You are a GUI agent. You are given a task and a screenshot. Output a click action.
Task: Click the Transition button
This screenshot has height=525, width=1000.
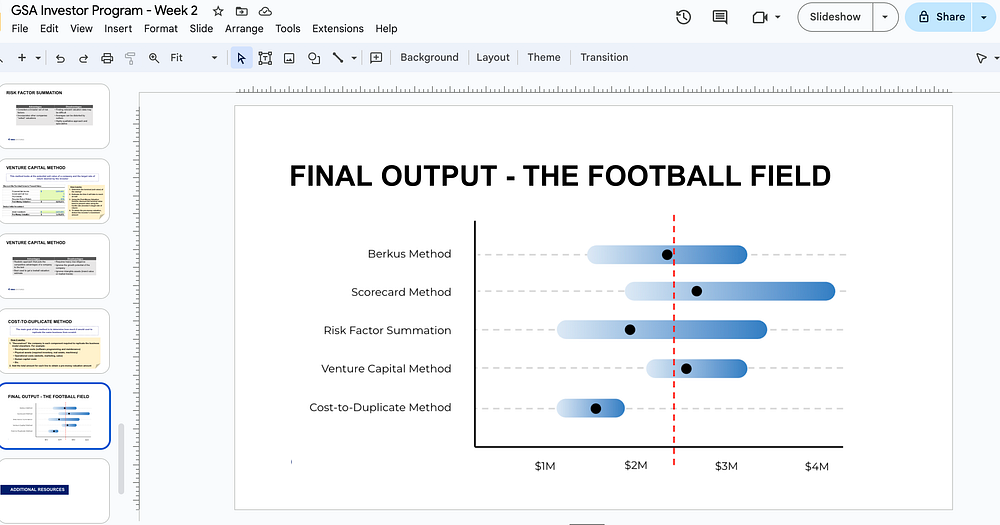[x=604, y=57]
